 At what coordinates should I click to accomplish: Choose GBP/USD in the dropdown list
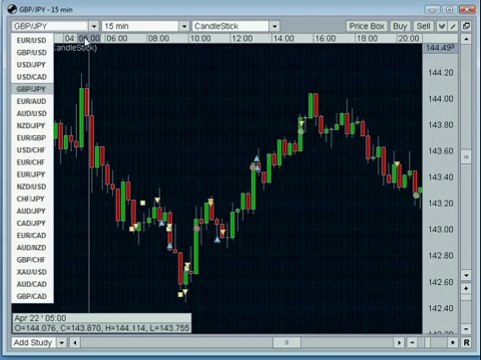pyautogui.click(x=32, y=53)
